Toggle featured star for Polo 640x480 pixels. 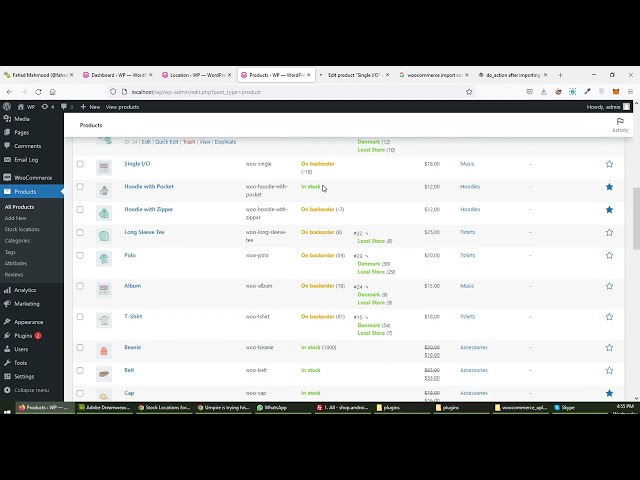coord(609,256)
